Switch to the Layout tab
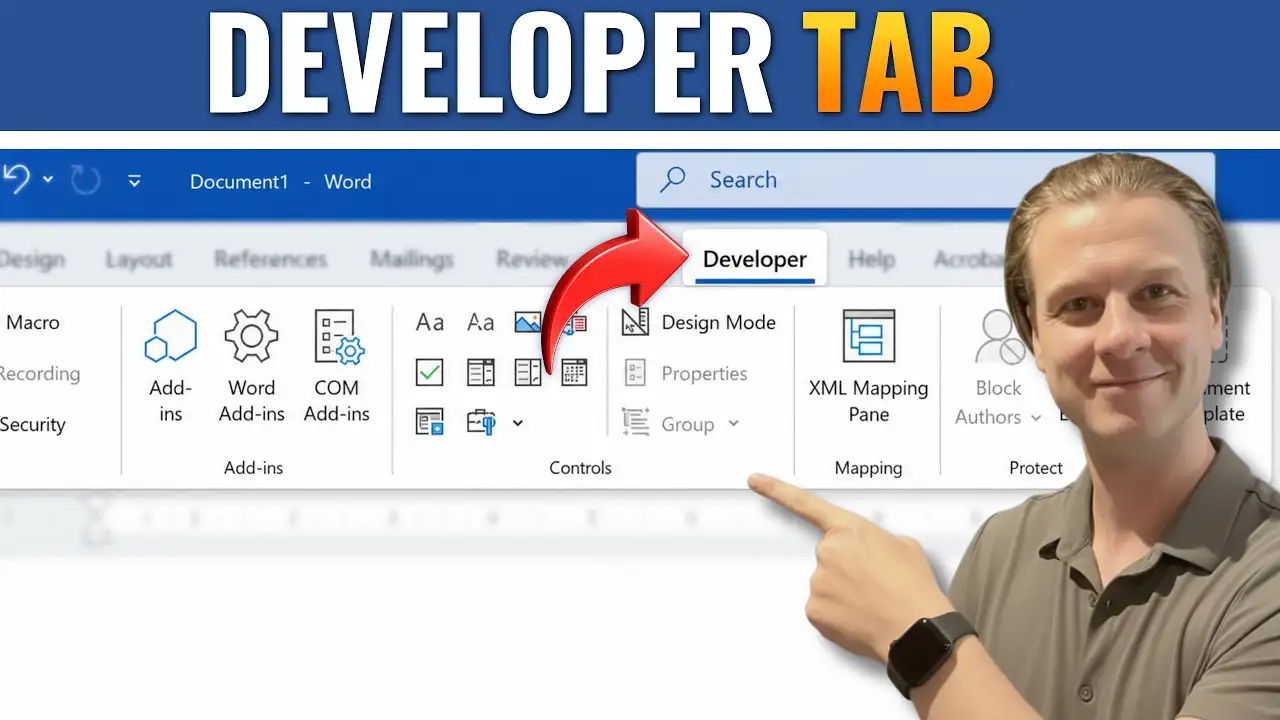The height and width of the screenshot is (720, 1280). coord(139,260)
